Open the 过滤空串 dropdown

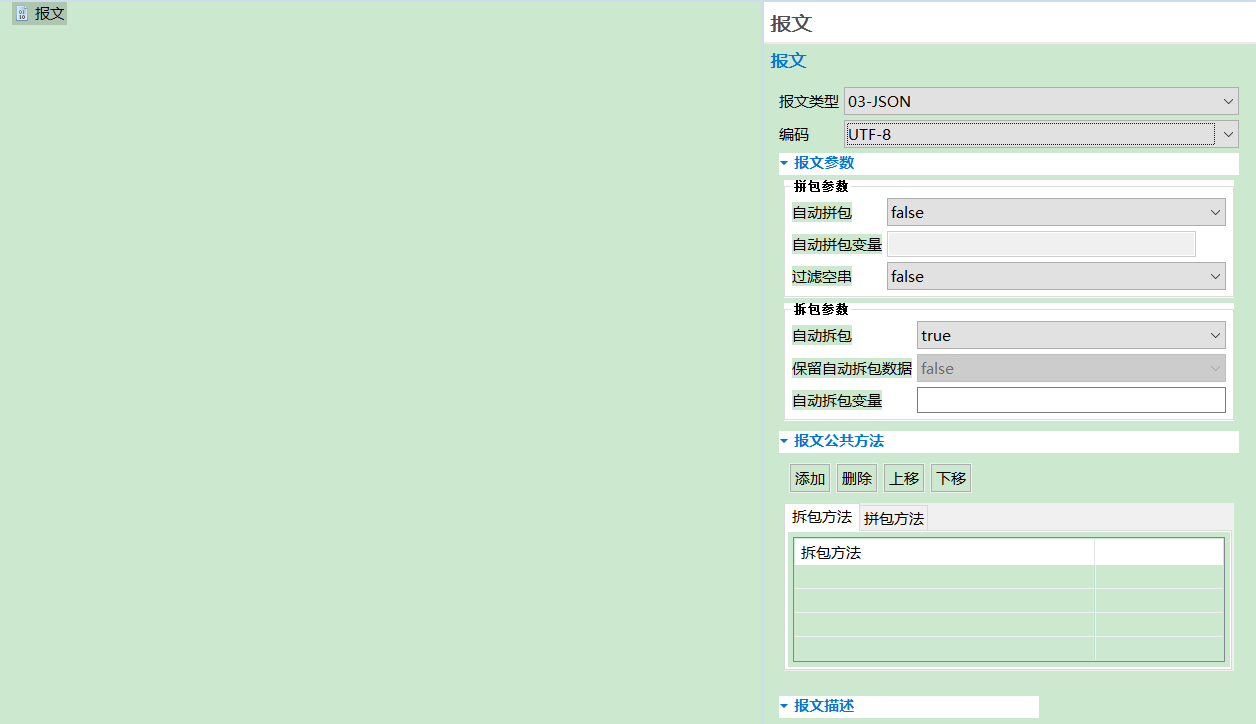1214,276
